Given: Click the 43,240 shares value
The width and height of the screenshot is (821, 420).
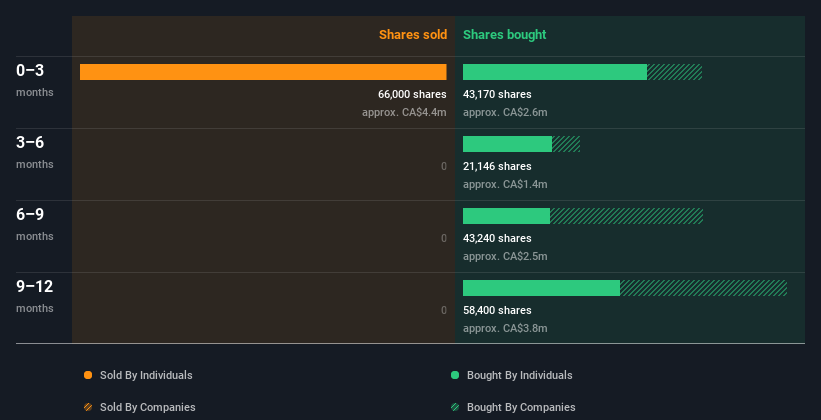Looking at the screenshot, I should [x=497, y=238].
